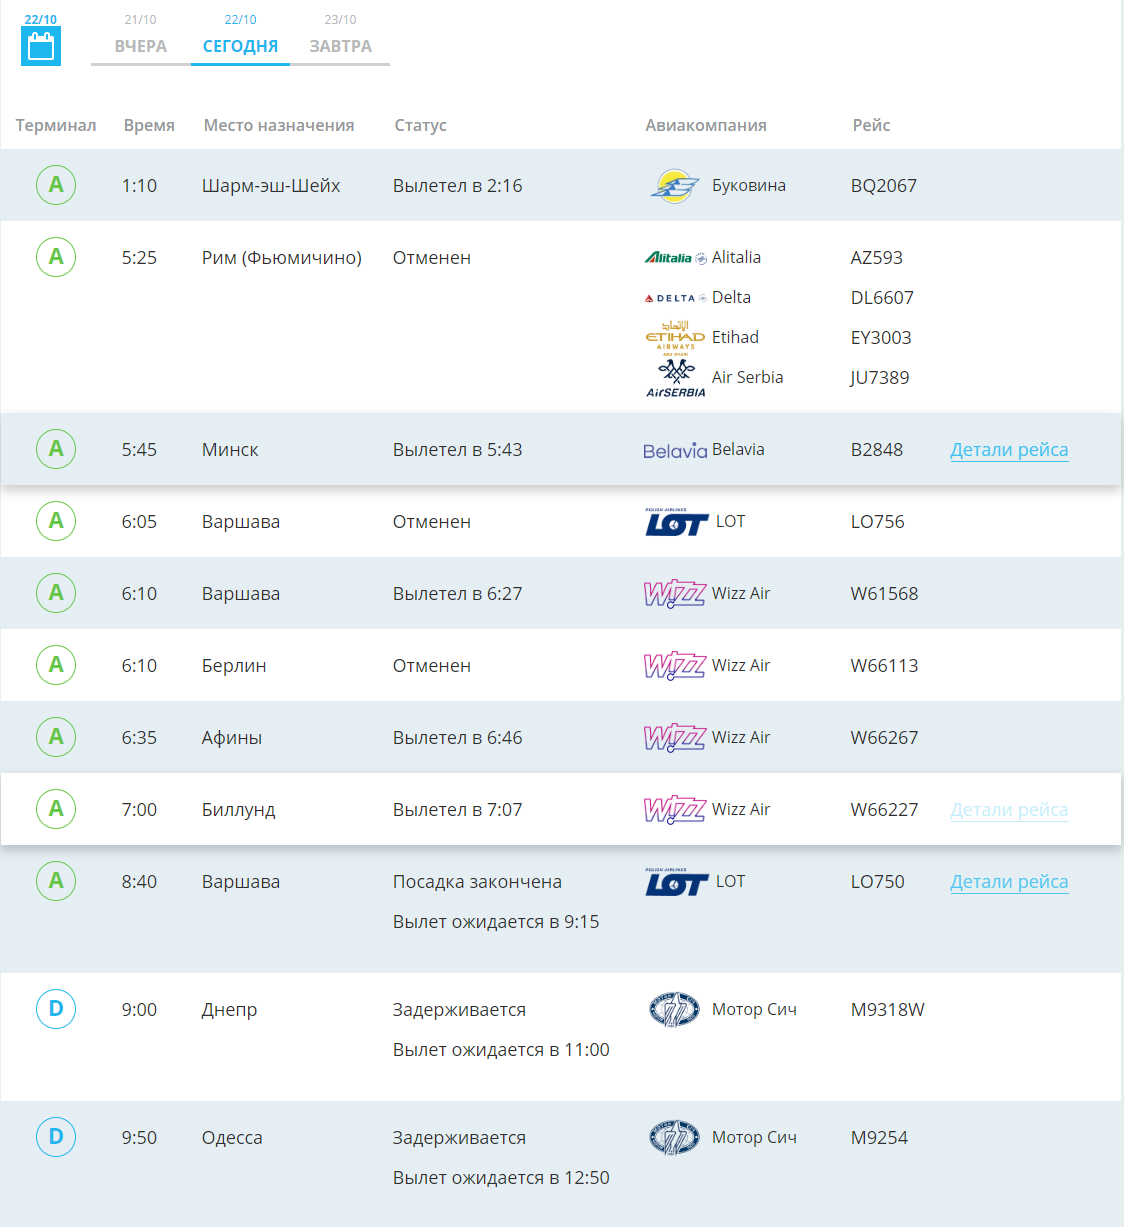Open Детали рейса for Wizz Air W66227
1124x1227 pixels.
click(1008, 810)
